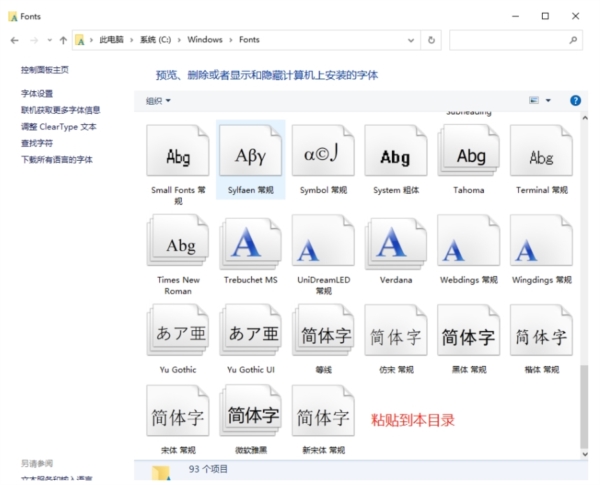Select the Symbol font icon
The image size is (600, 485).
tap(323, 150)
